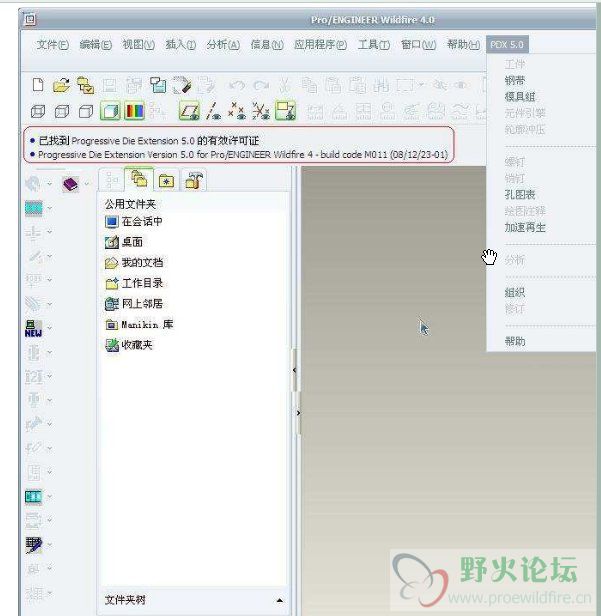Toggle shading display mode
Viewport: 601px width, 616px height.
point(110,111)
